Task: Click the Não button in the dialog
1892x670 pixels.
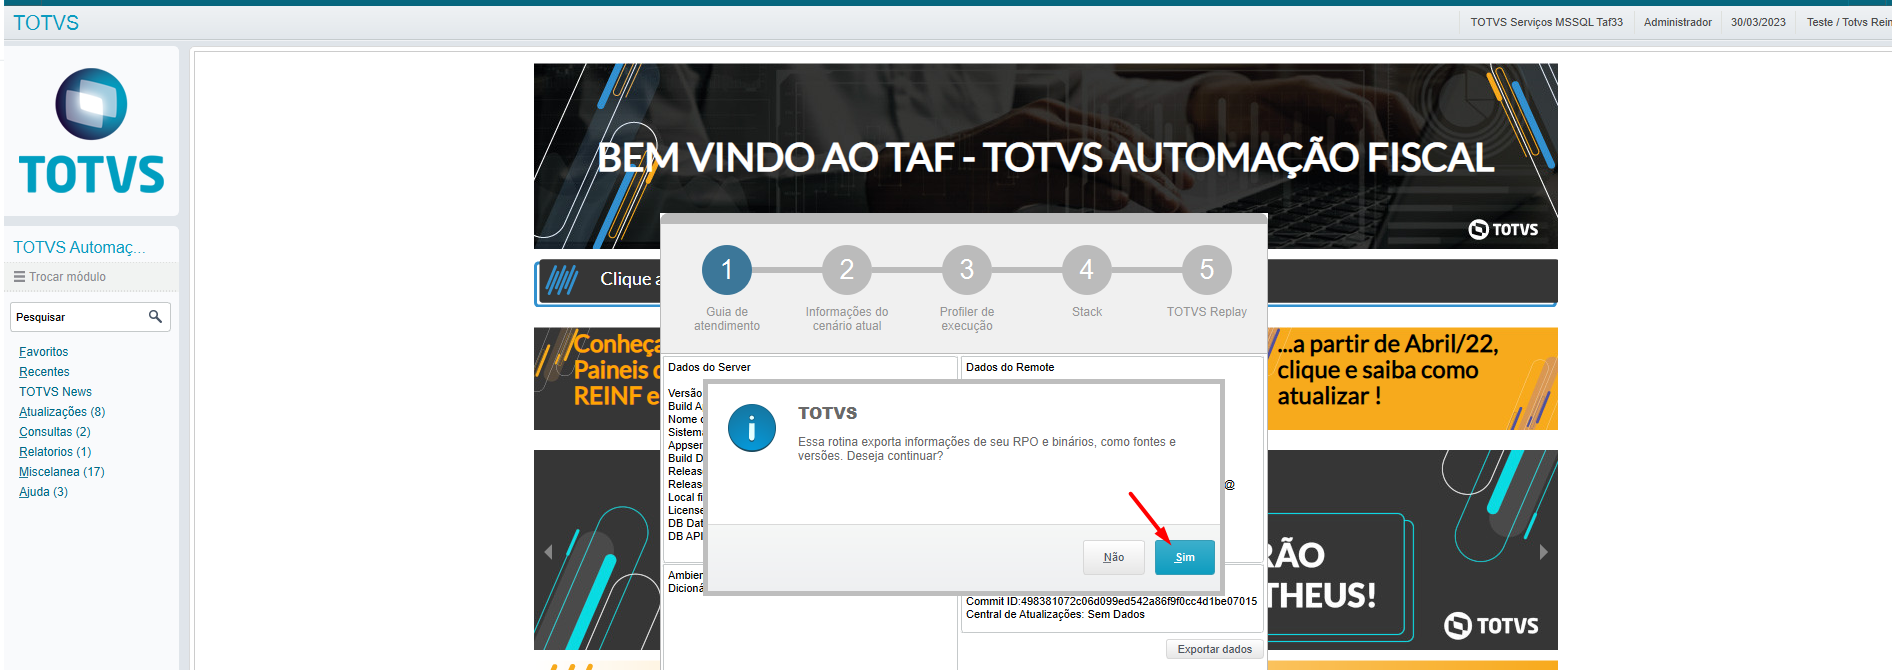Action: (x=1113, y=557)
